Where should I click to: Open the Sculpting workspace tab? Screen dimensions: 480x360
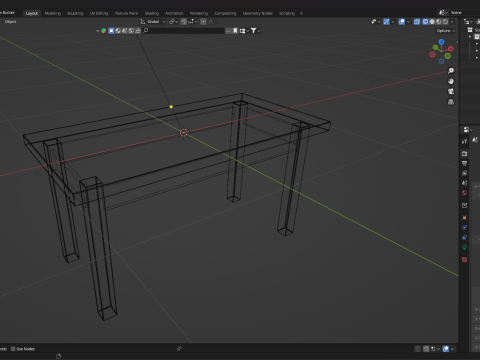75,13
